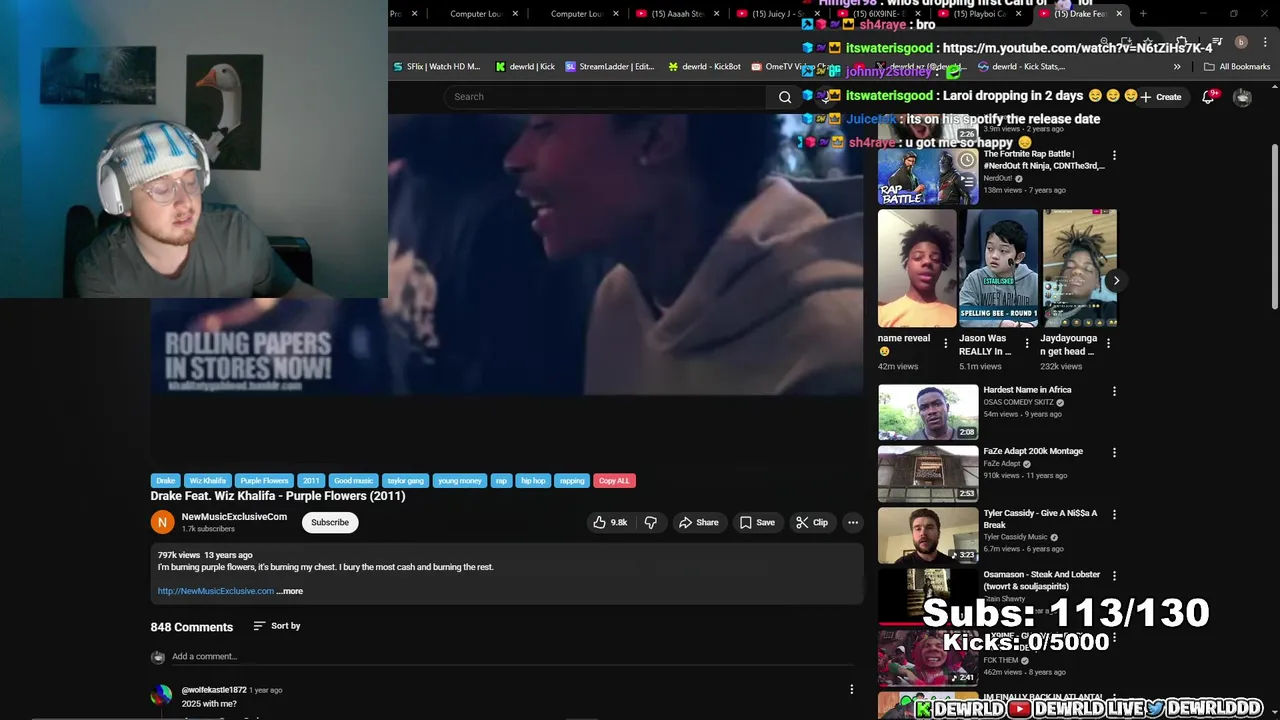The height and width of the screenshot is (720, 1280).
Task: Open menu for Jason Was REALLY short
Action: [1026, 343]
